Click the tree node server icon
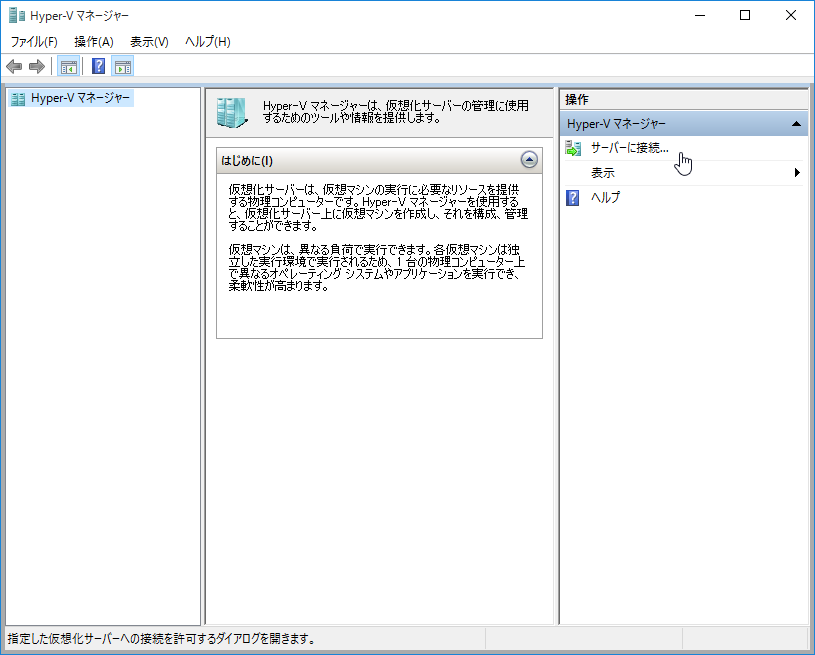The width and height of the screenshot is (815, 655). 18,99
